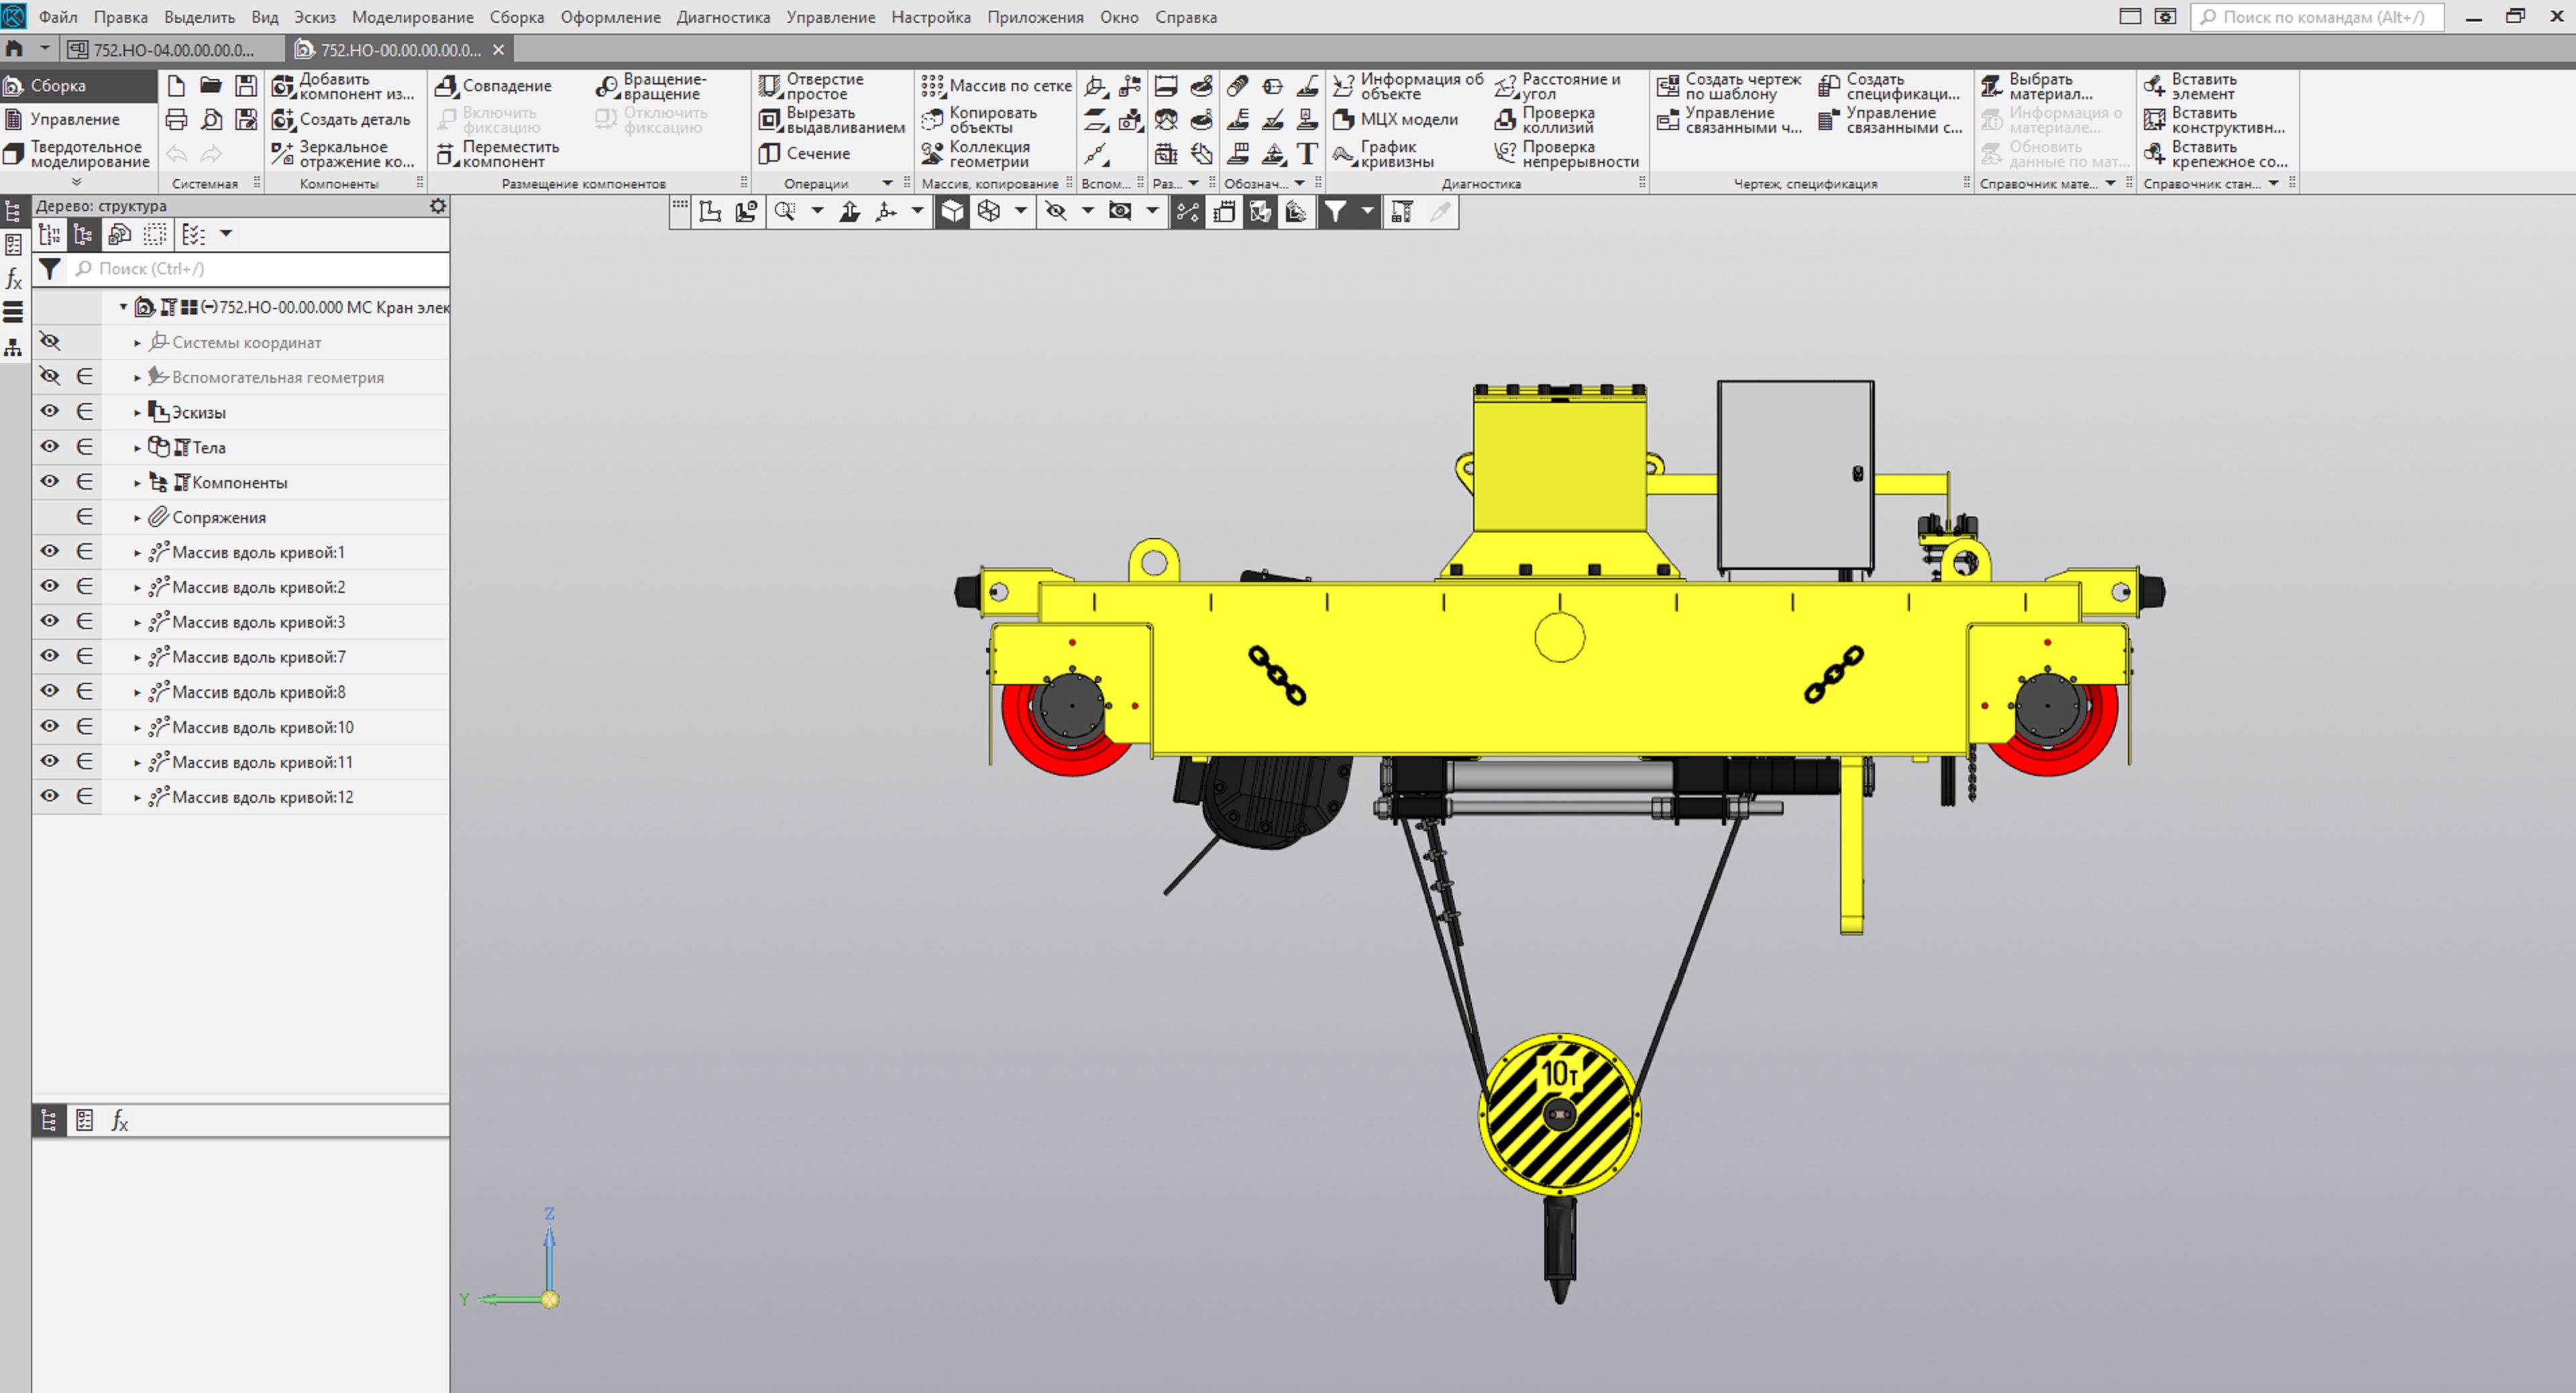
Task: Toggle visibility of Компоненты node
Action: [49, 482]
